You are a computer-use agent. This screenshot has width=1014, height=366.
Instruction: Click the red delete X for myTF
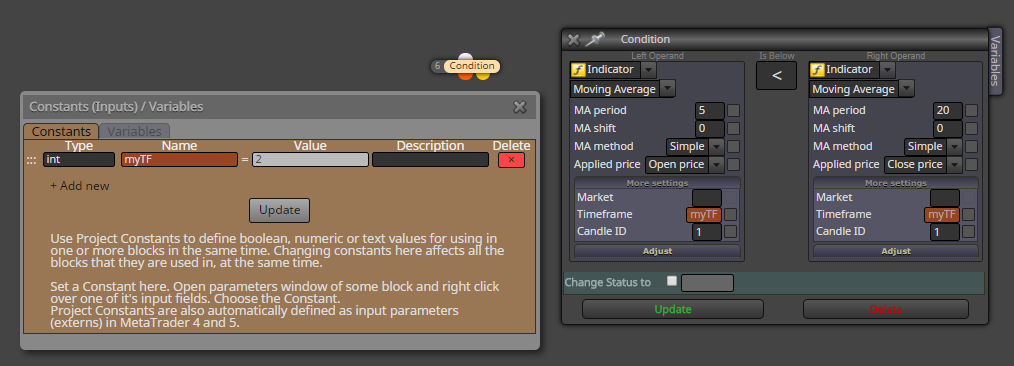coord(511,160)
